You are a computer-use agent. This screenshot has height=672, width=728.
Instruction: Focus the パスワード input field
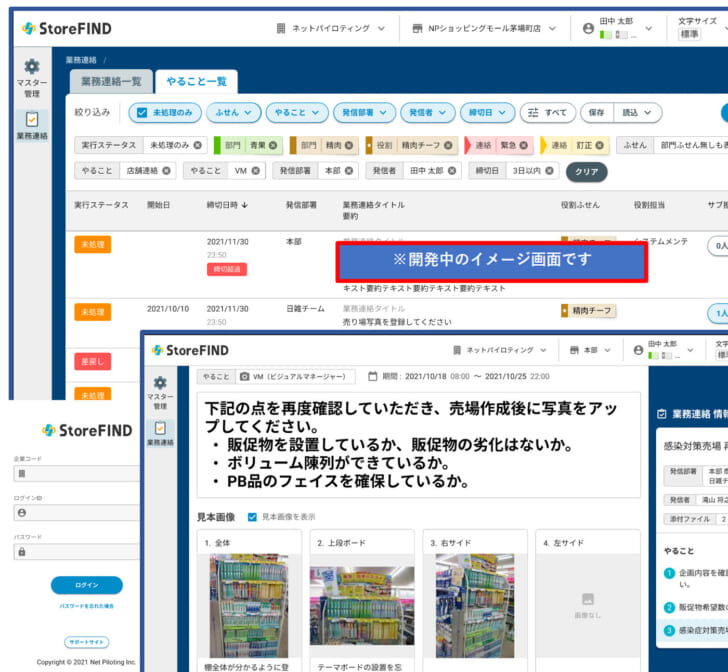click(x=77, y=552)
